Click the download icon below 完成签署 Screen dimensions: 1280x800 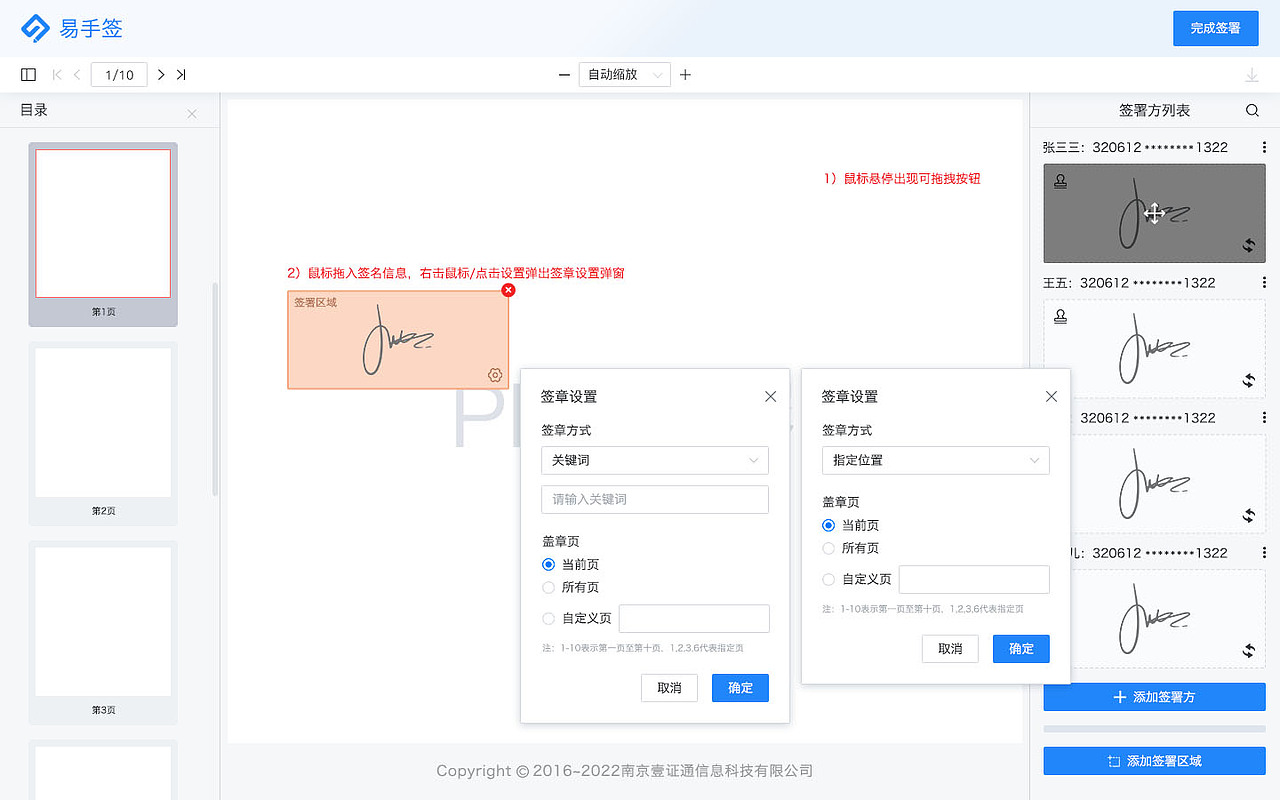click(x=1250, y=74)
